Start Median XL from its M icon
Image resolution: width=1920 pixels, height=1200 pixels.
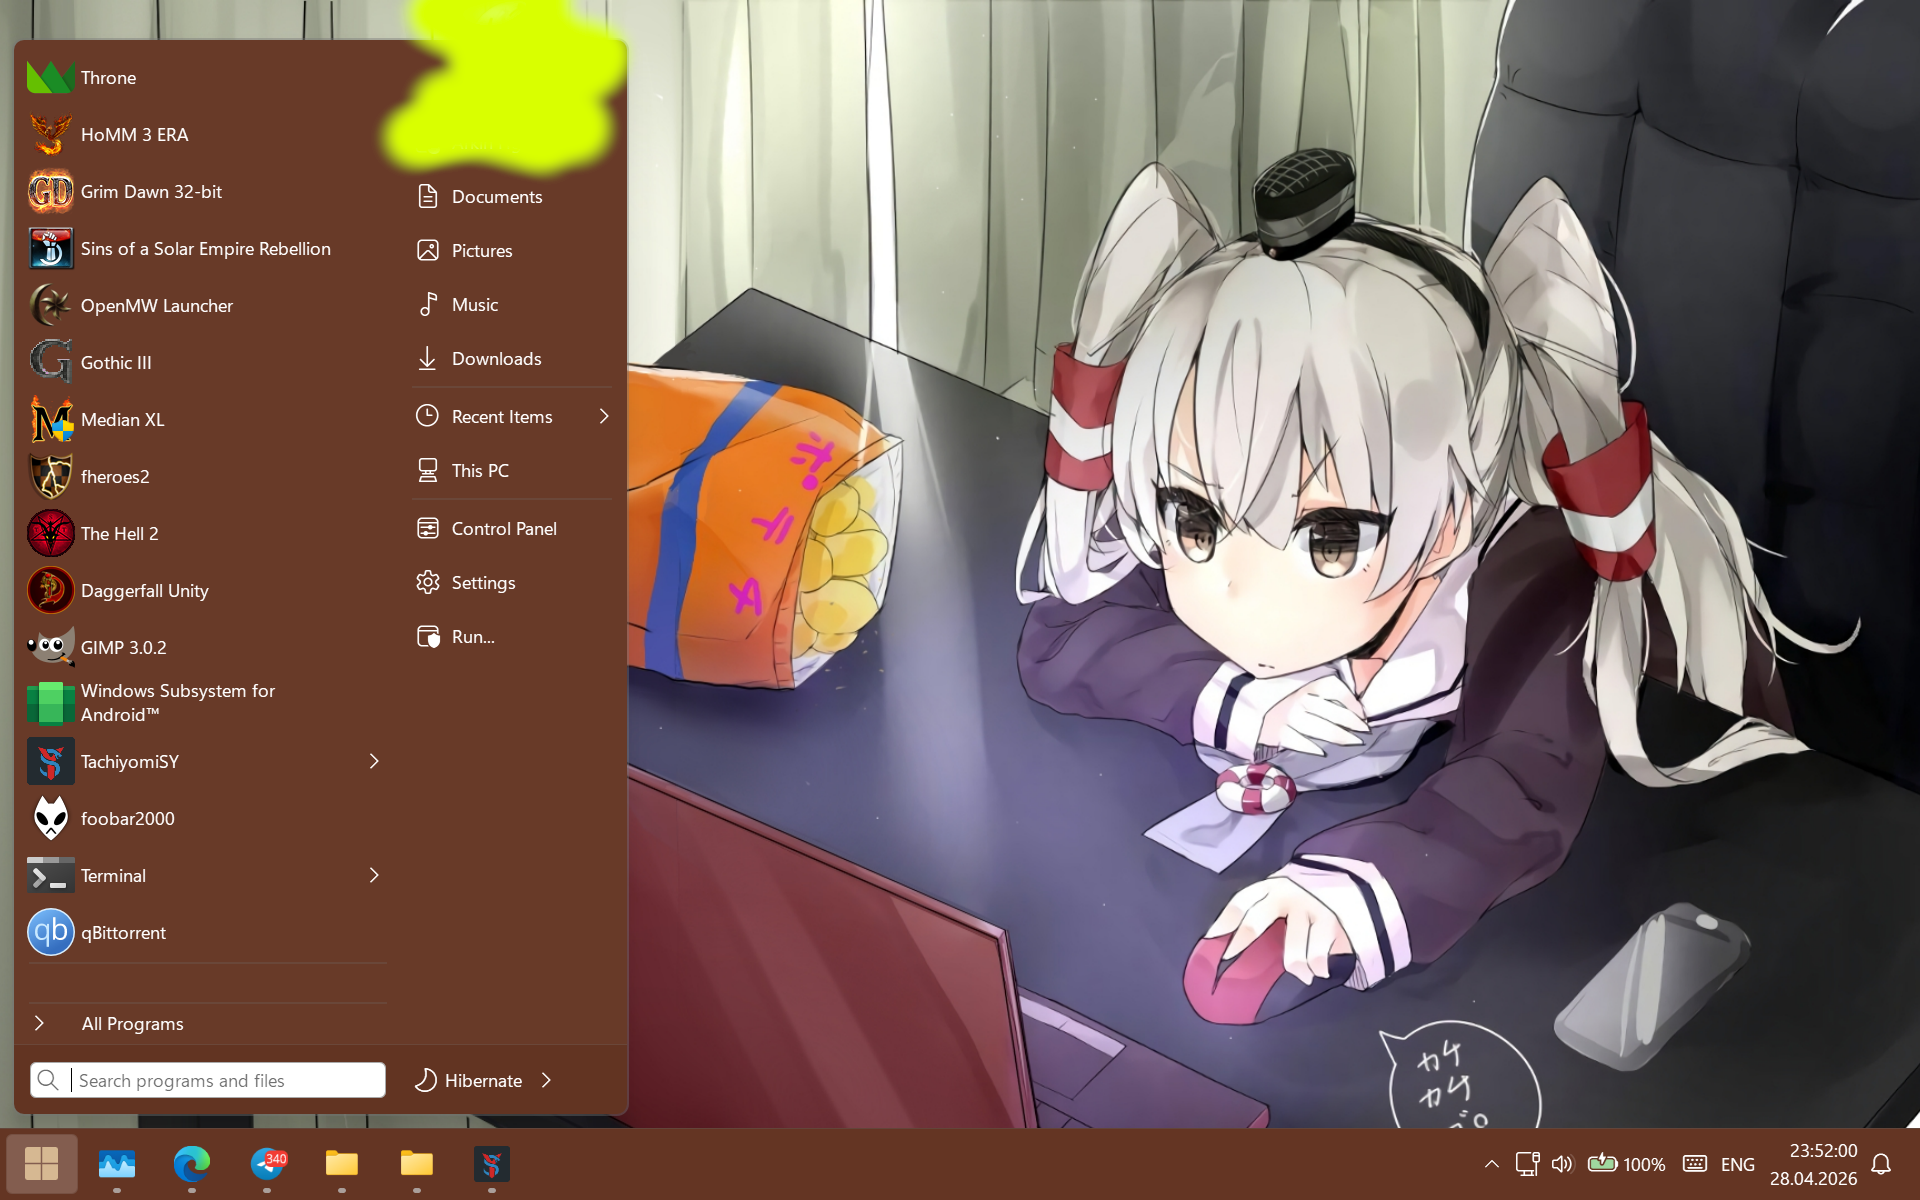click(50, 420)
